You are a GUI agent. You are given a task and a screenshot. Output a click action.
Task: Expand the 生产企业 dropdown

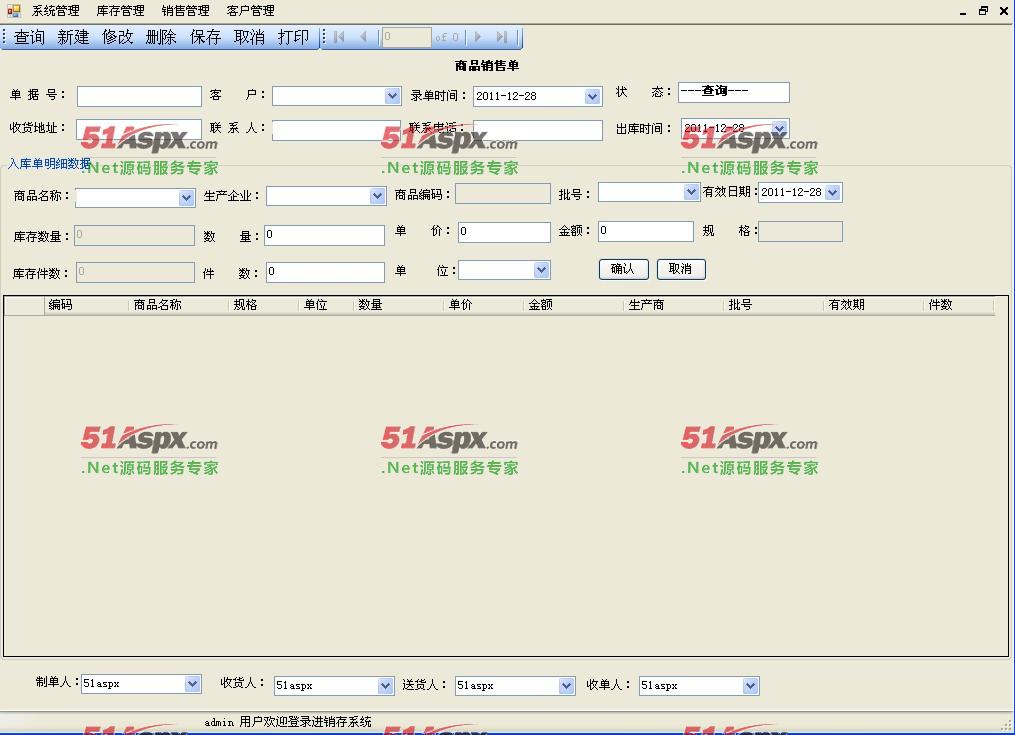point(377,196)
